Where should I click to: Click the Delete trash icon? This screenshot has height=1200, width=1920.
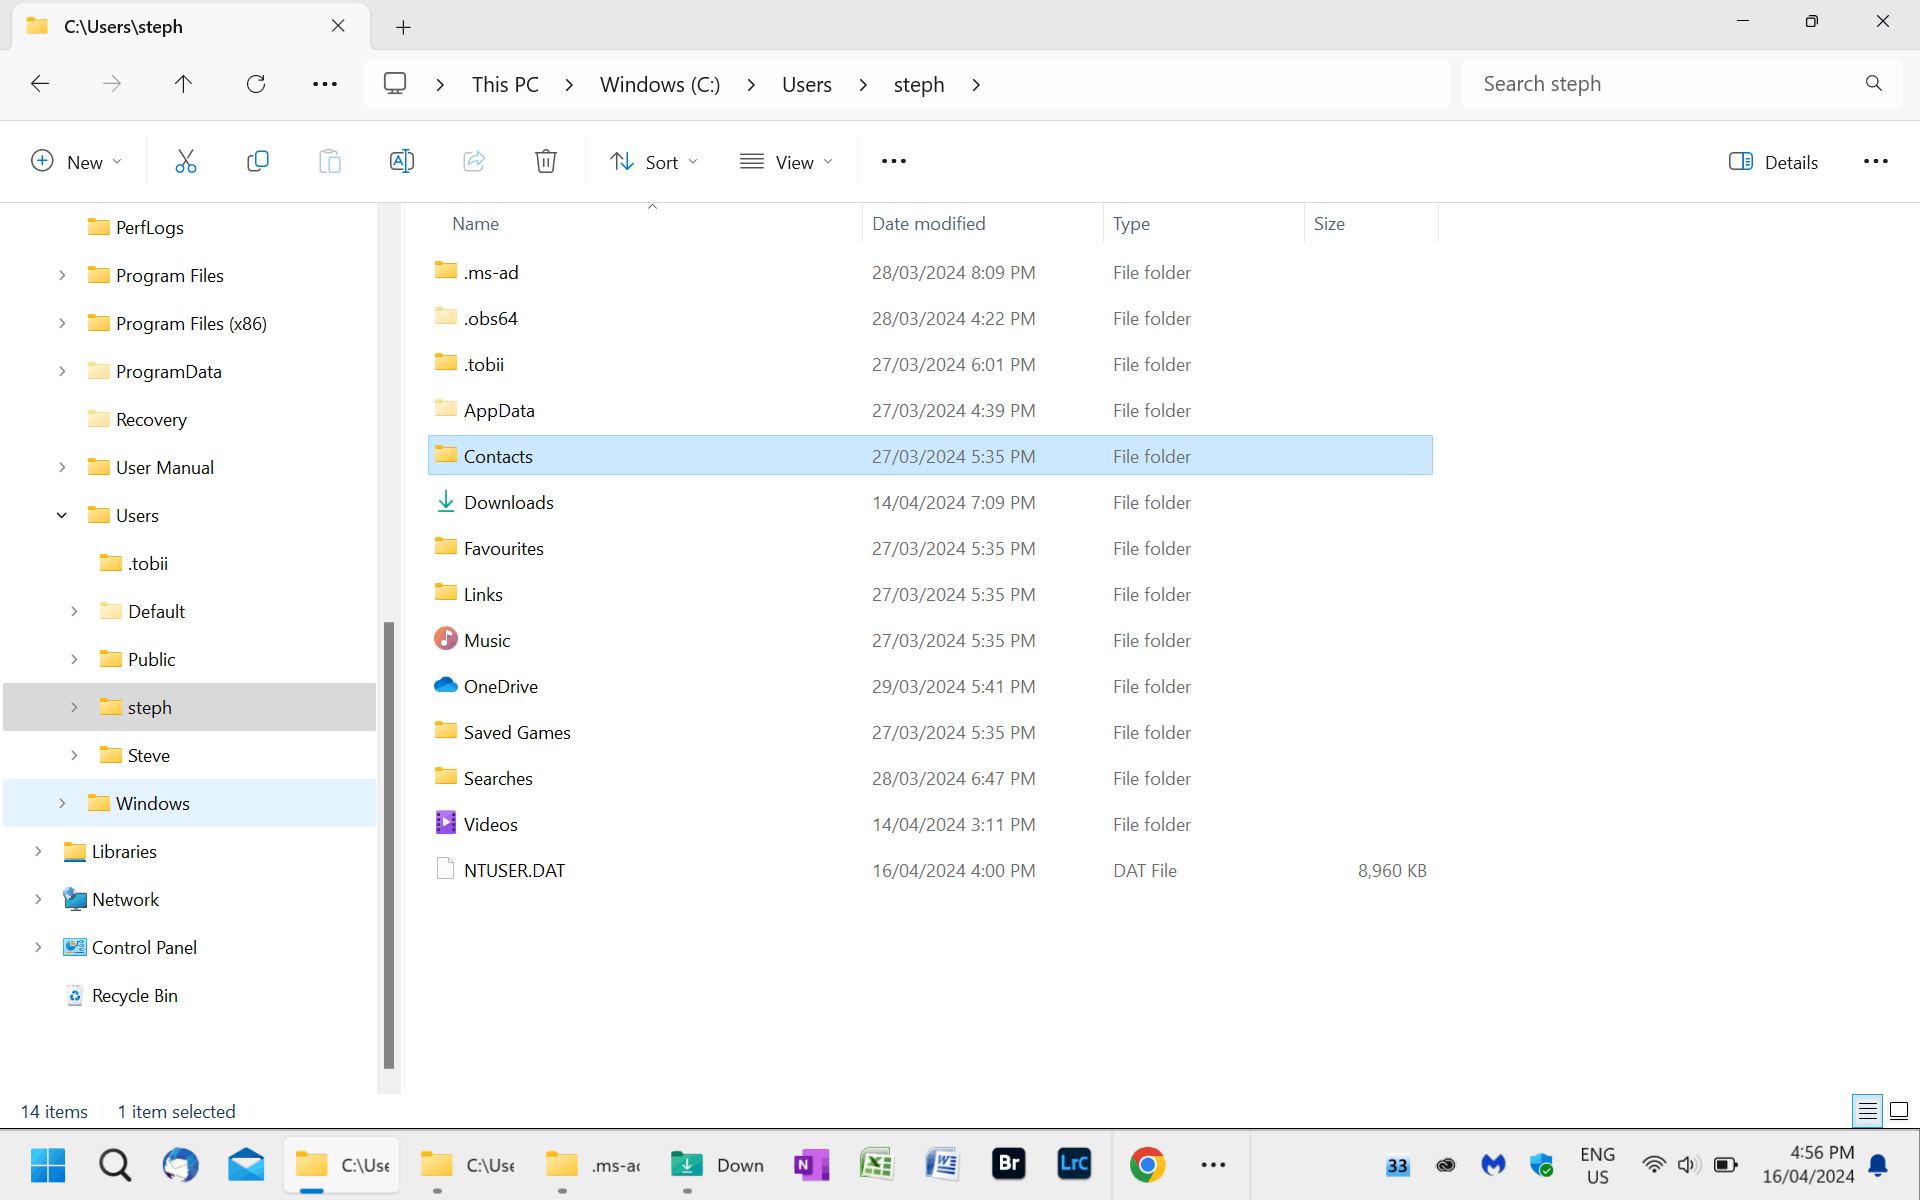pos(545,162)
